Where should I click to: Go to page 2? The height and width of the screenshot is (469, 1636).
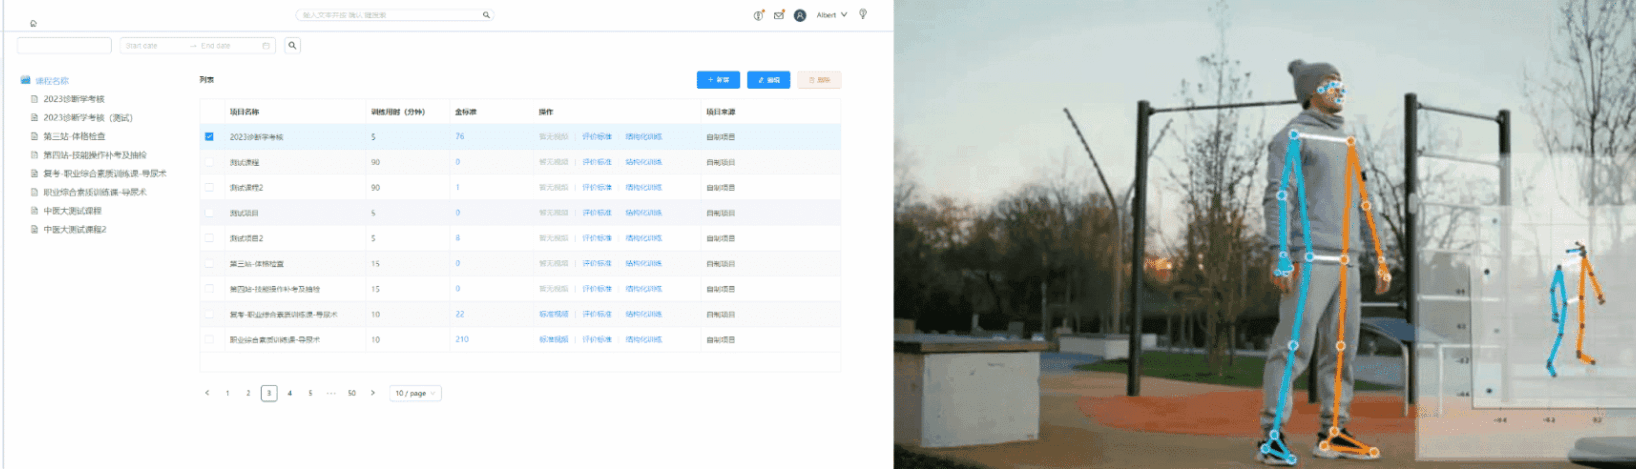[248, 393]
